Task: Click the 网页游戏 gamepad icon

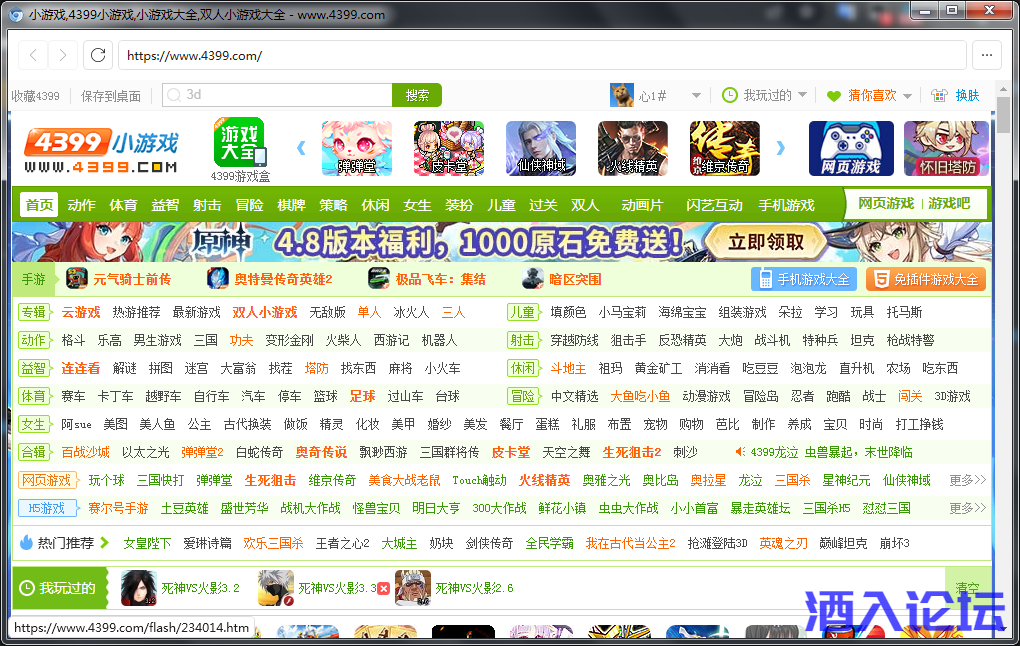Action: tap(851, 148)
